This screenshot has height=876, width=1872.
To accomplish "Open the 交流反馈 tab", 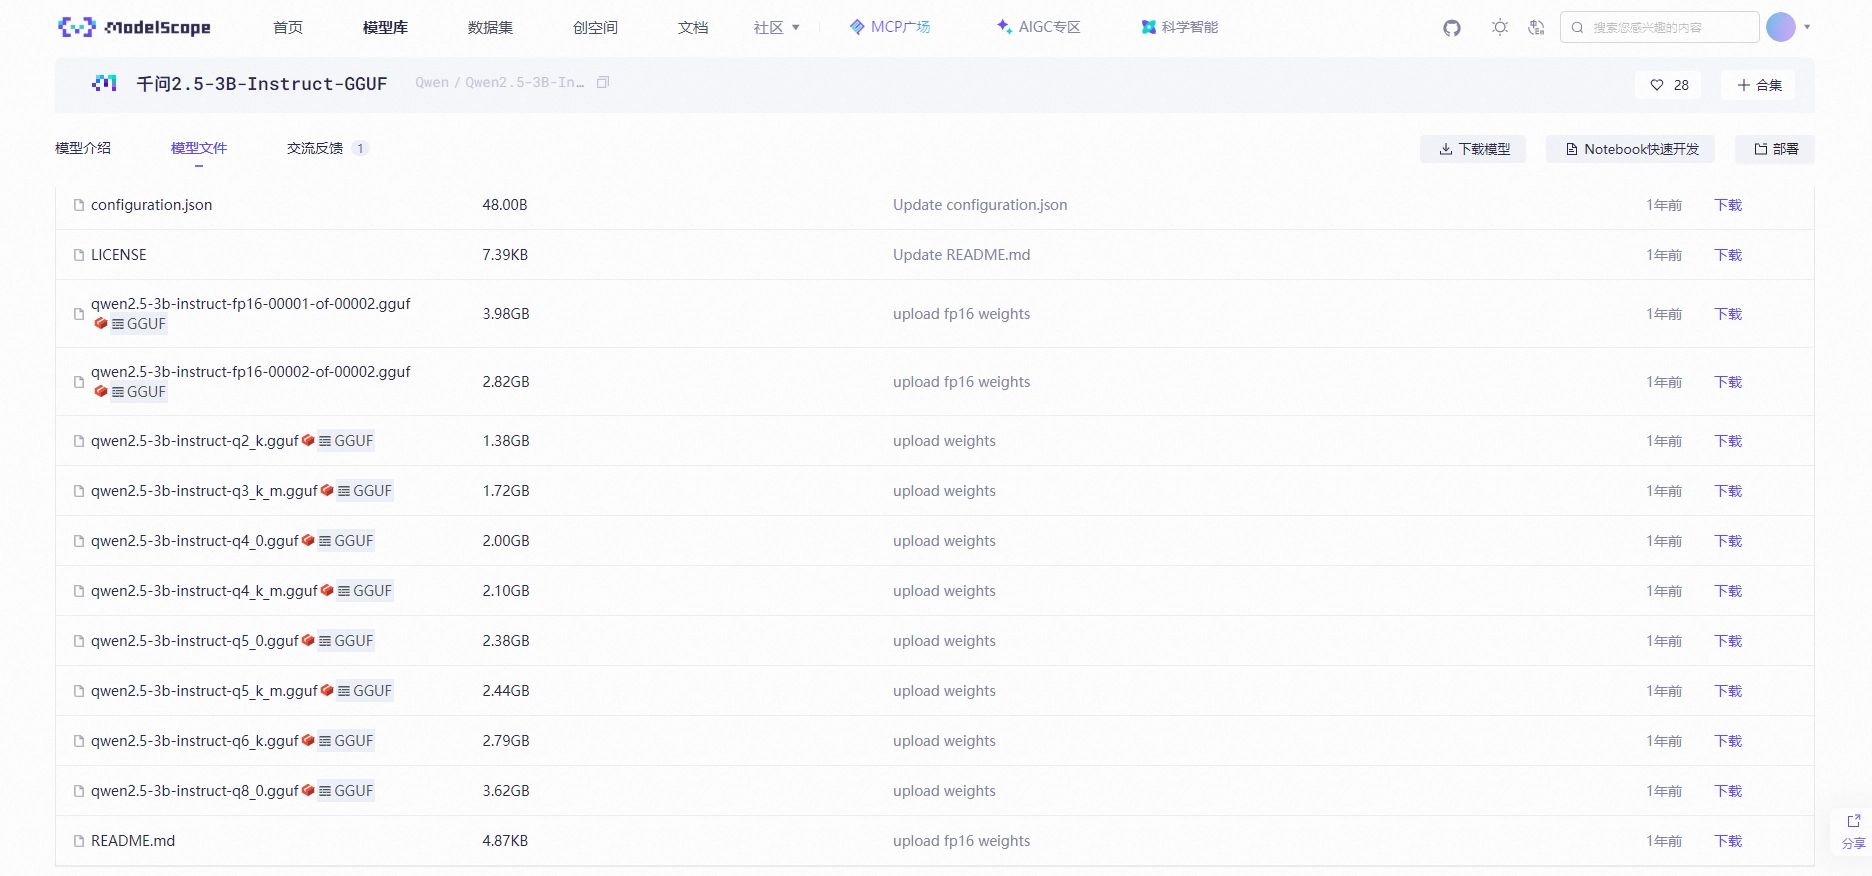I will tap(315, 148).
